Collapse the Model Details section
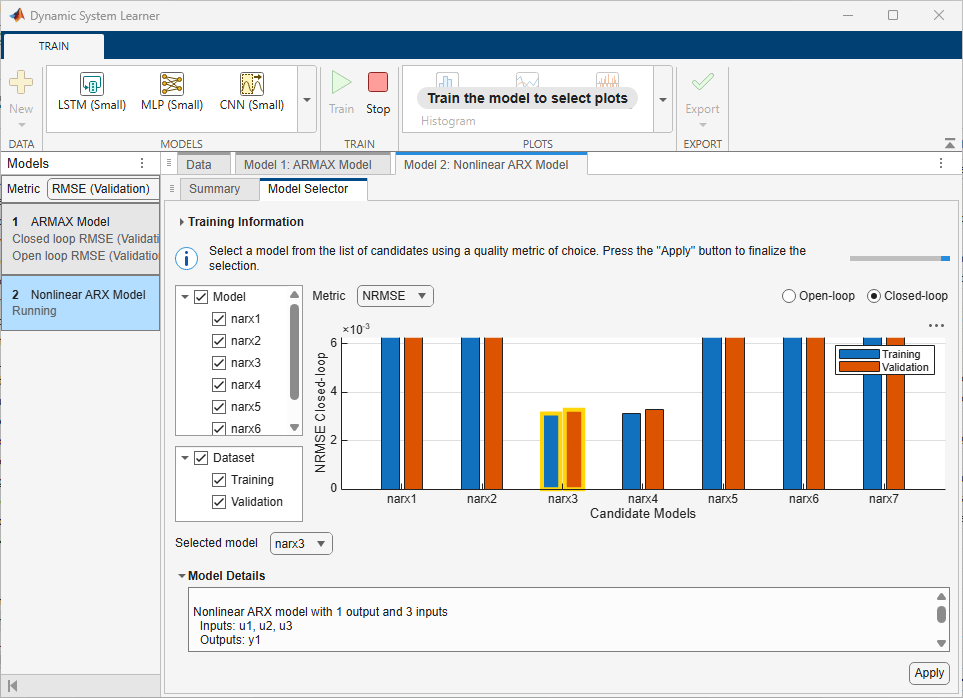Screen dimensions: 963x698 (x=182, y=576)
